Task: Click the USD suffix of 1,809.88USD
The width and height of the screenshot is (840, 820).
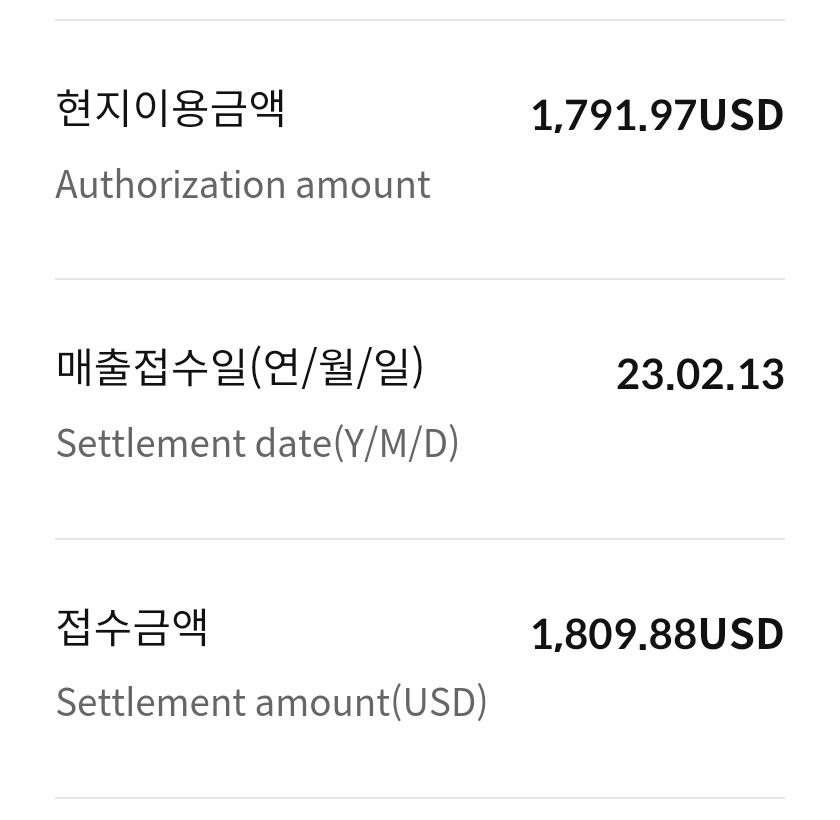Action: (741, 634)
